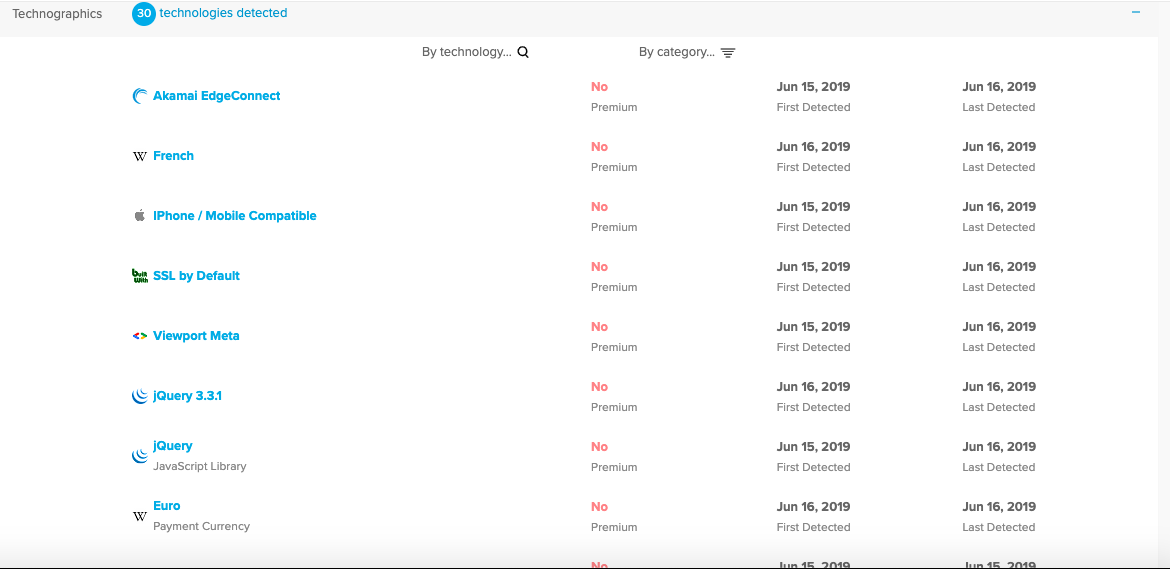Click the jQuery logo beside jQuery 3.3.1

(x=140, y=396)
